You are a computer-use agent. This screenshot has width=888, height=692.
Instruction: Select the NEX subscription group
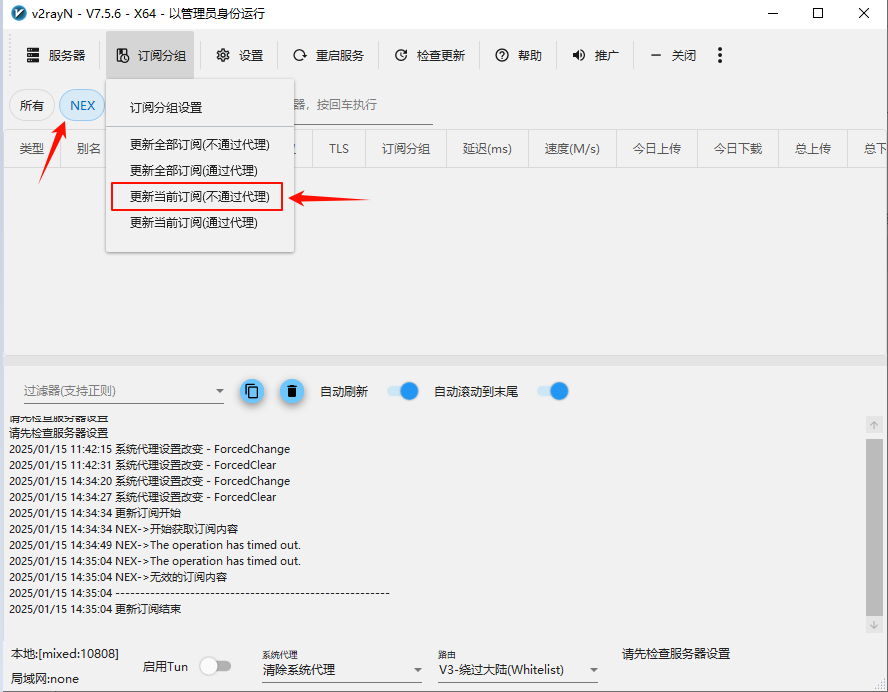[x=82, y=105]
